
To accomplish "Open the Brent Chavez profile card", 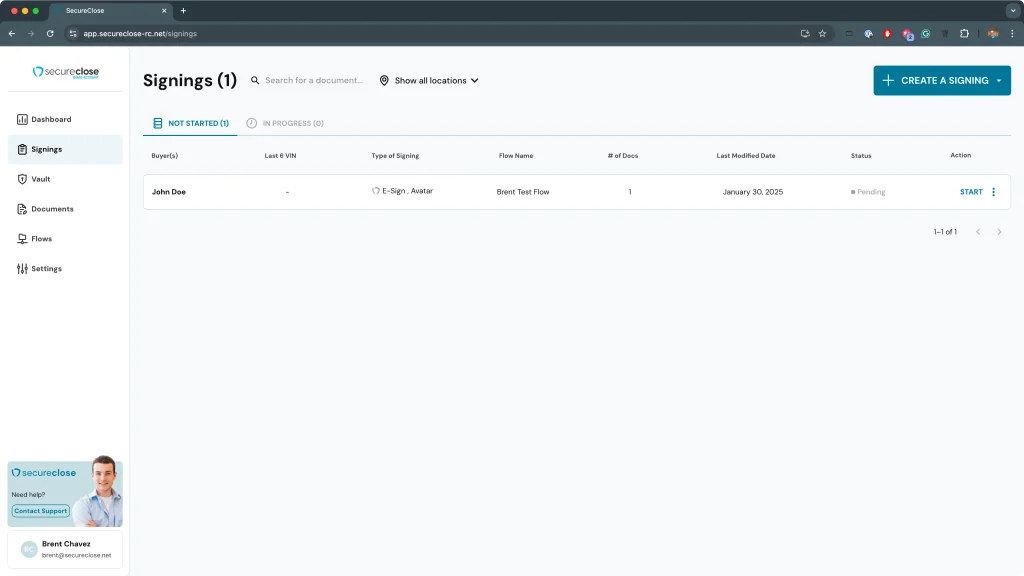I will (65, 549).
